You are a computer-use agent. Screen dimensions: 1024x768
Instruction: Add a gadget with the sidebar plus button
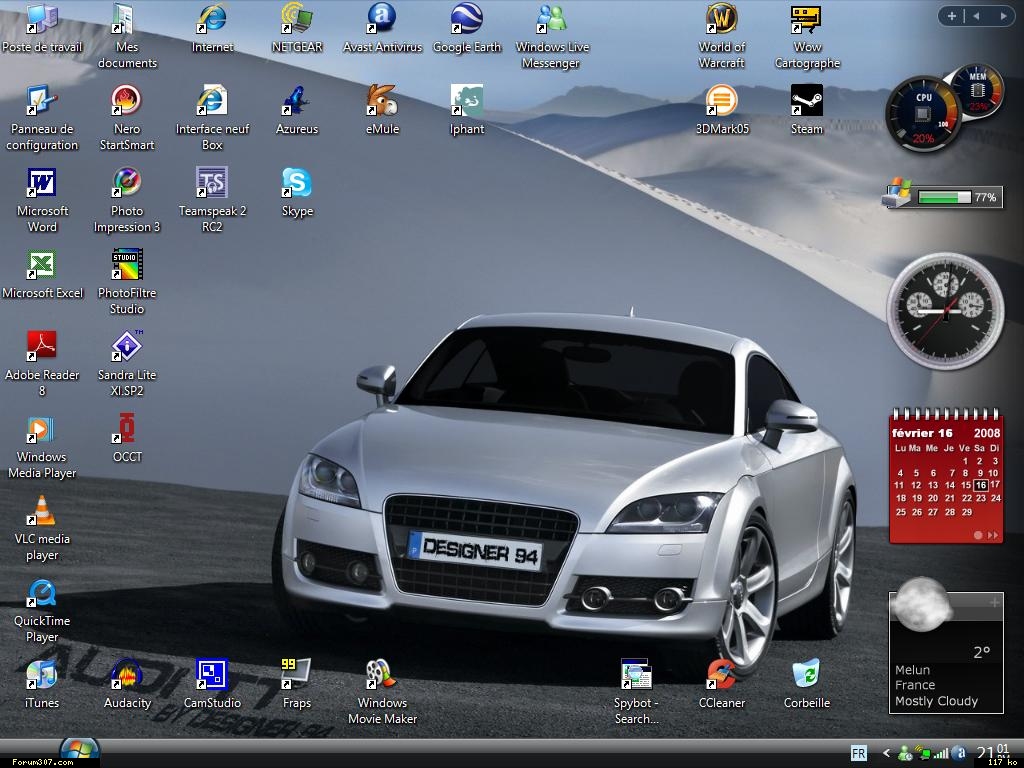pos(952,16)
